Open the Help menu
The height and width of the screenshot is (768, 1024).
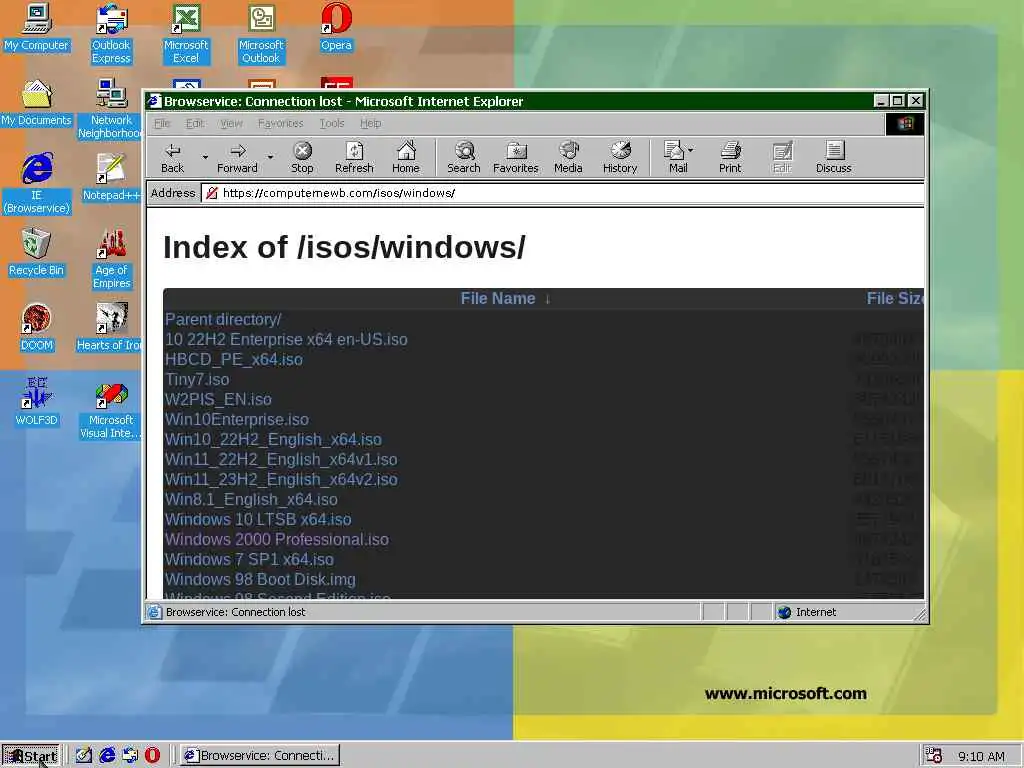(x=370, y=123)
